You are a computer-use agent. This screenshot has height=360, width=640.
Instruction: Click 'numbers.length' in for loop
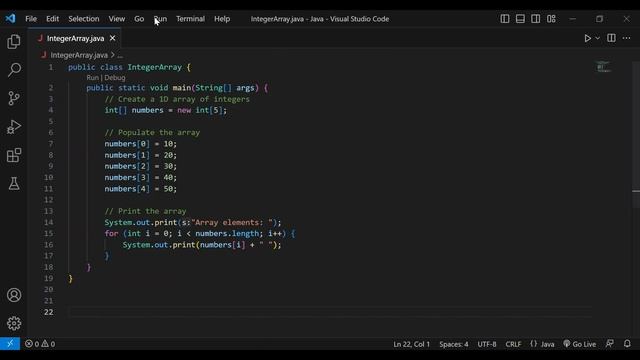pyautogui.click(x=227, y=233)
